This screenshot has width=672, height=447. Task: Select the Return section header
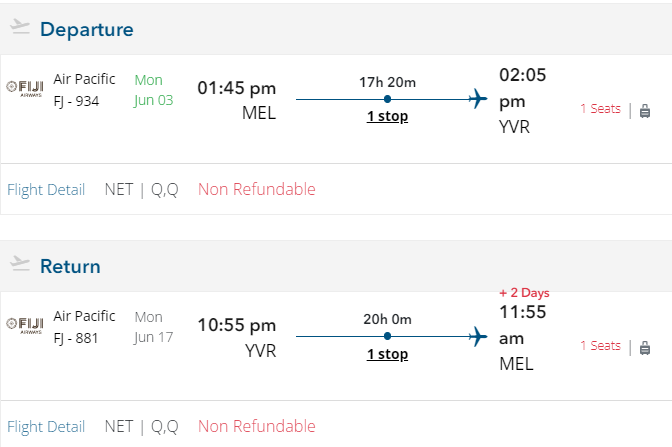tap(70, 267)
